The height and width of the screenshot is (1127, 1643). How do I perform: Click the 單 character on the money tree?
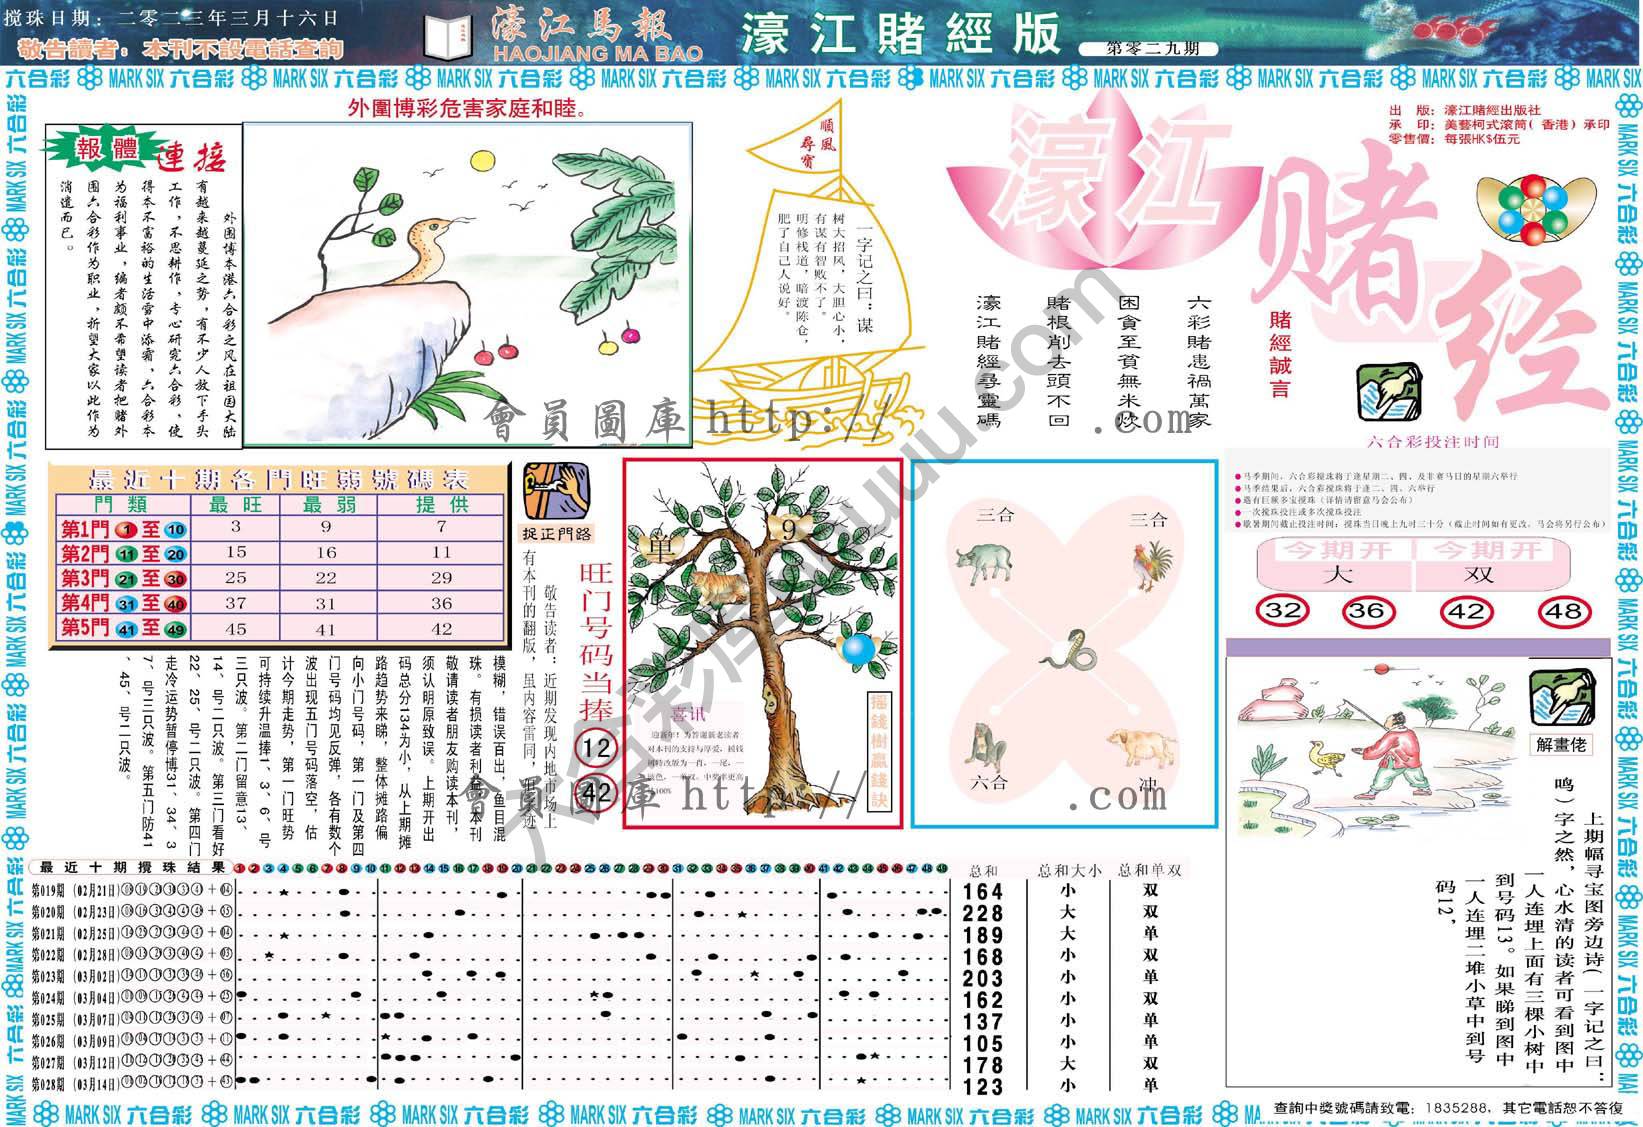click(x=661, y=546)
